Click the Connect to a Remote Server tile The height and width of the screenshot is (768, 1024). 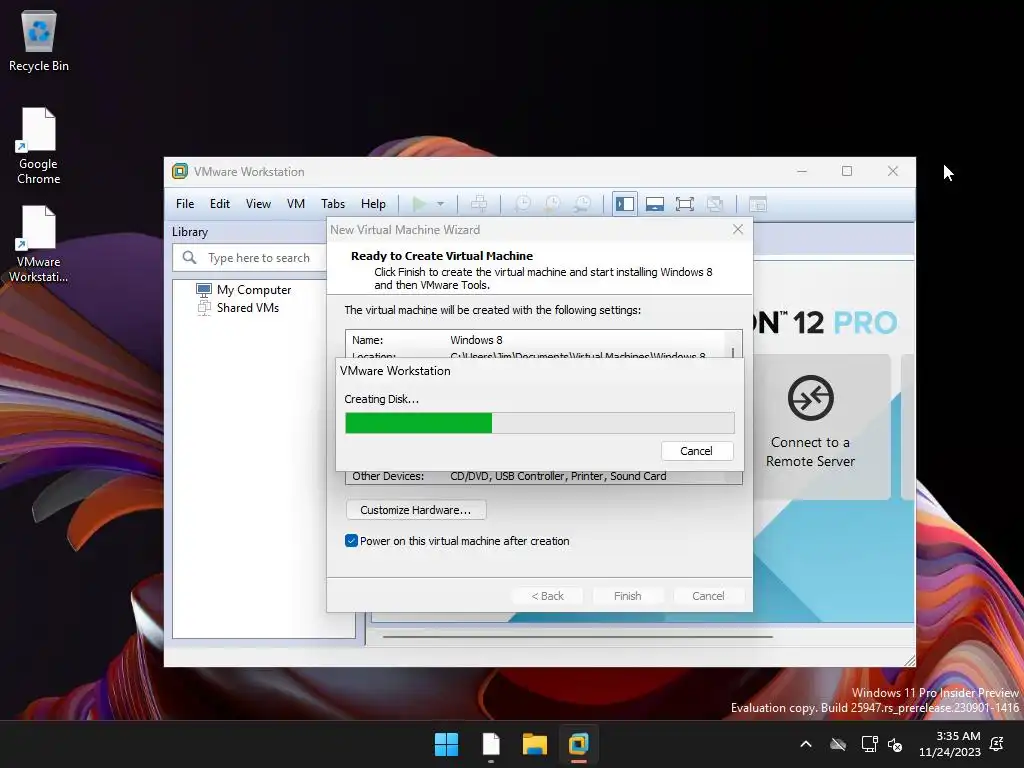tap(822, 427)
